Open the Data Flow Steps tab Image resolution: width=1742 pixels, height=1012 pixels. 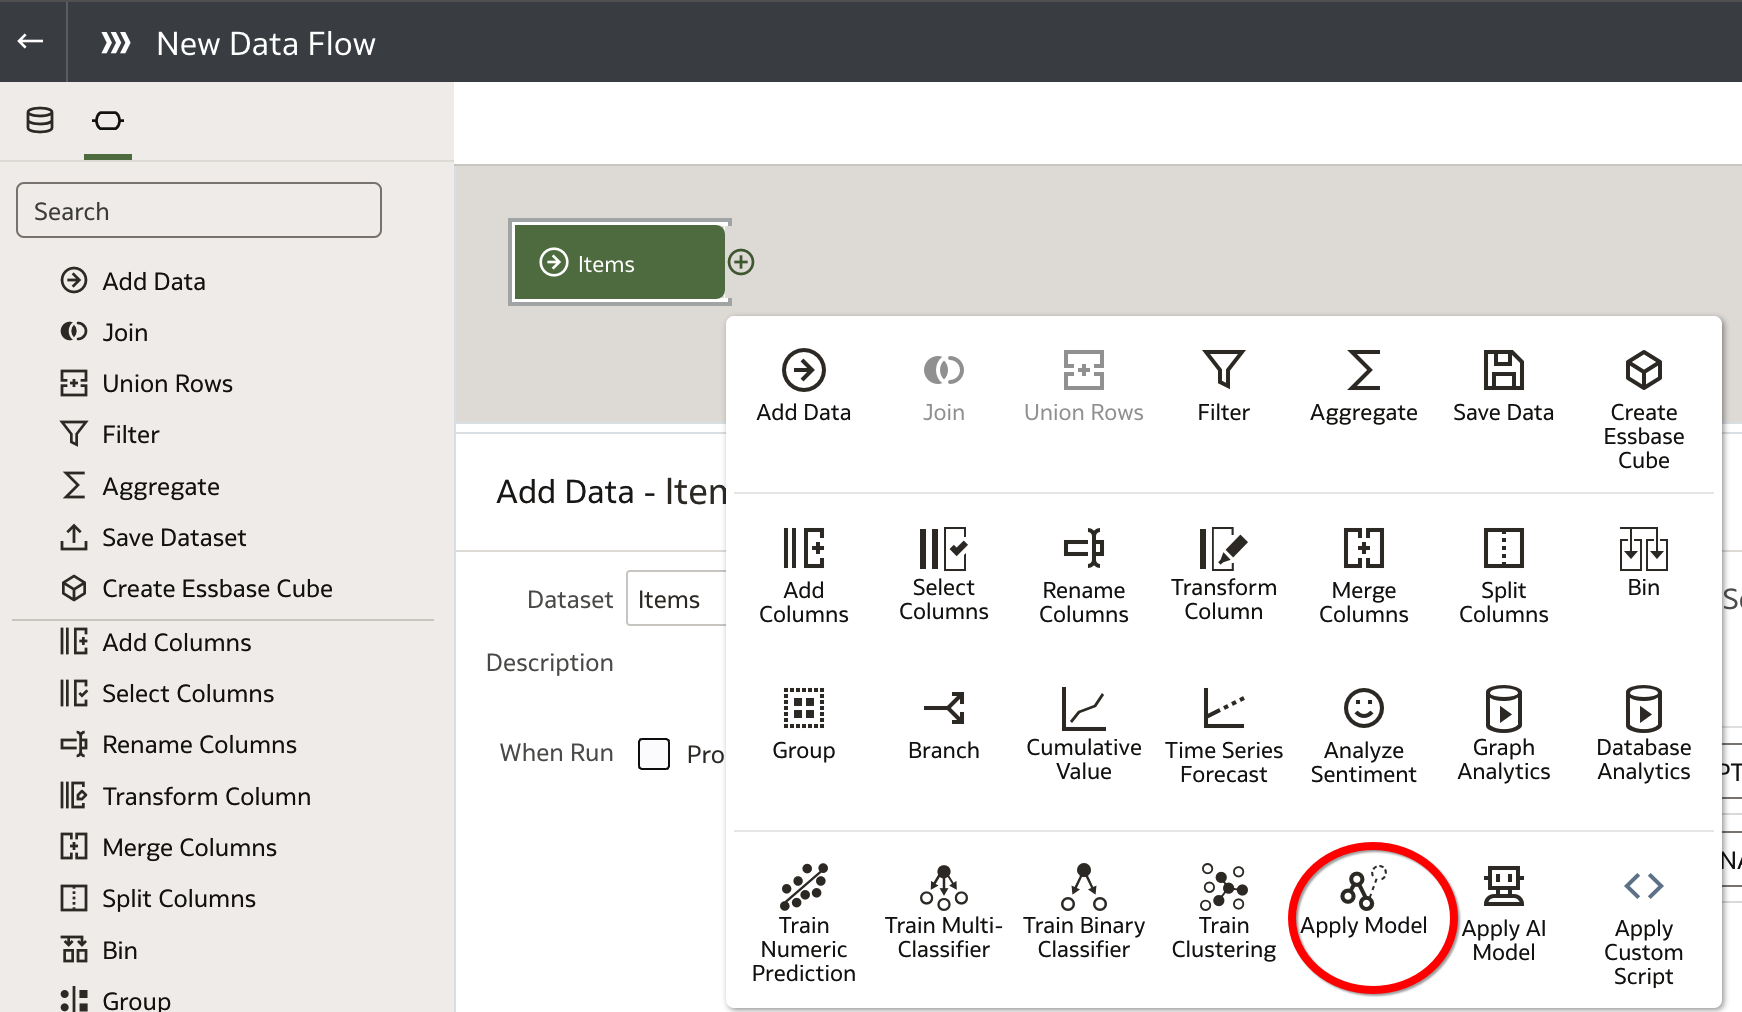tap(108, 121)
